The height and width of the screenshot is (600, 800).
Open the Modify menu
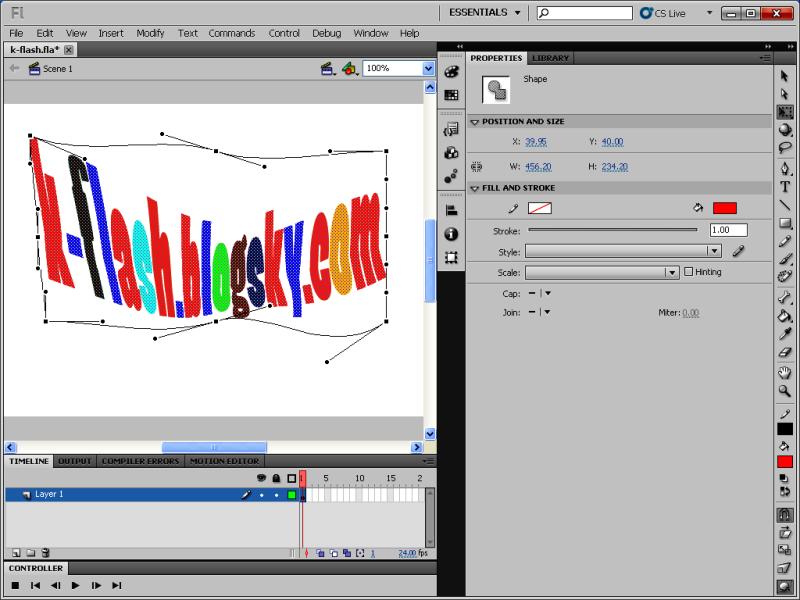click(x=150, y=33)
